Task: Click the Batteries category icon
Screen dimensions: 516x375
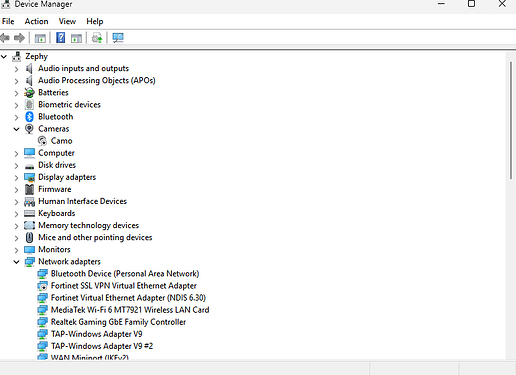Action: click(x=29, y=93)
